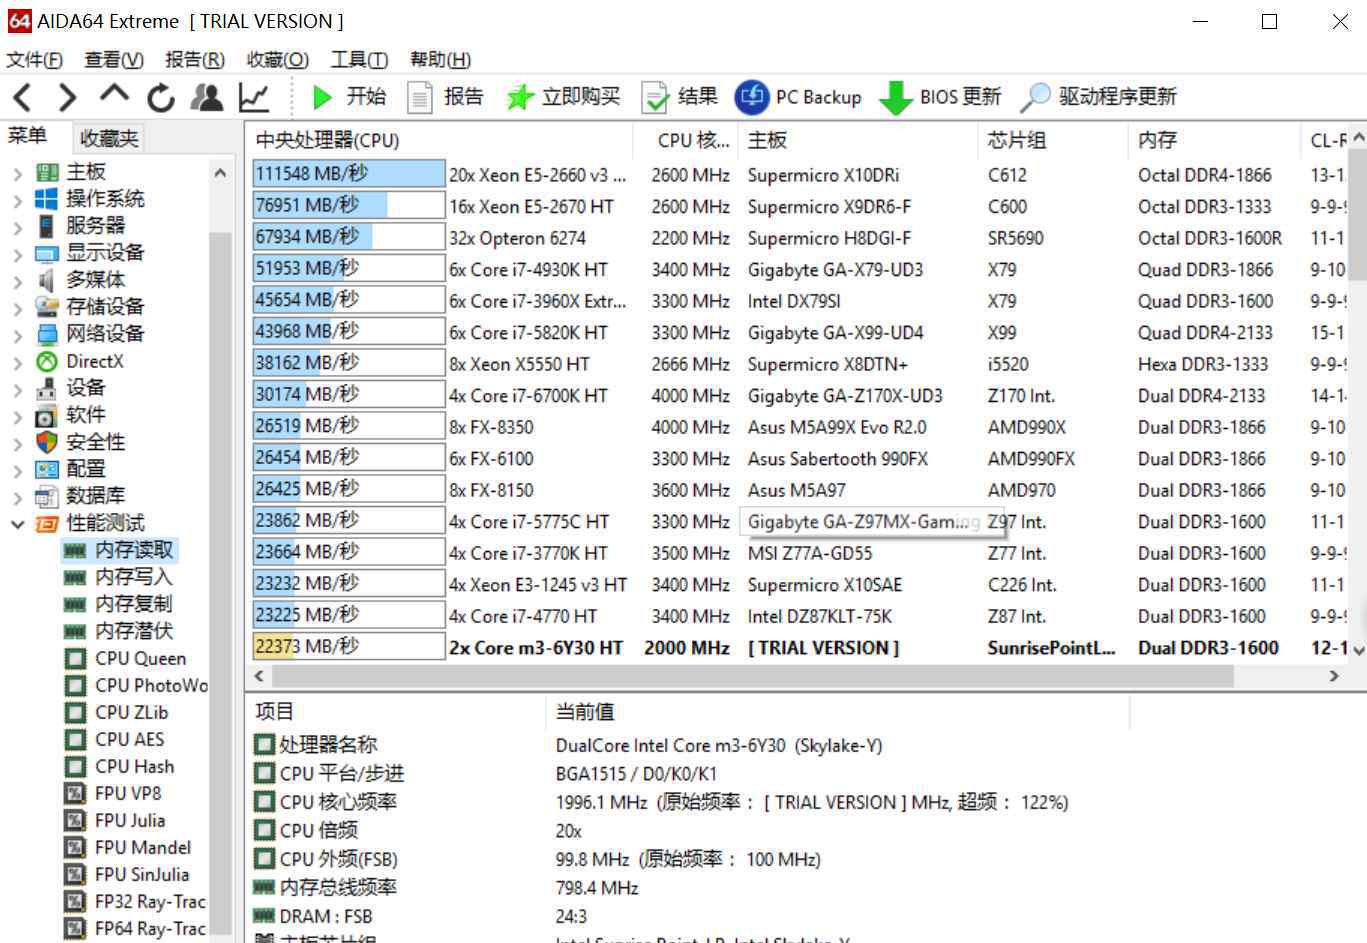Expand the 操作系统 tree node
This screenshot has width=1367, height=943.
(17, 200)
